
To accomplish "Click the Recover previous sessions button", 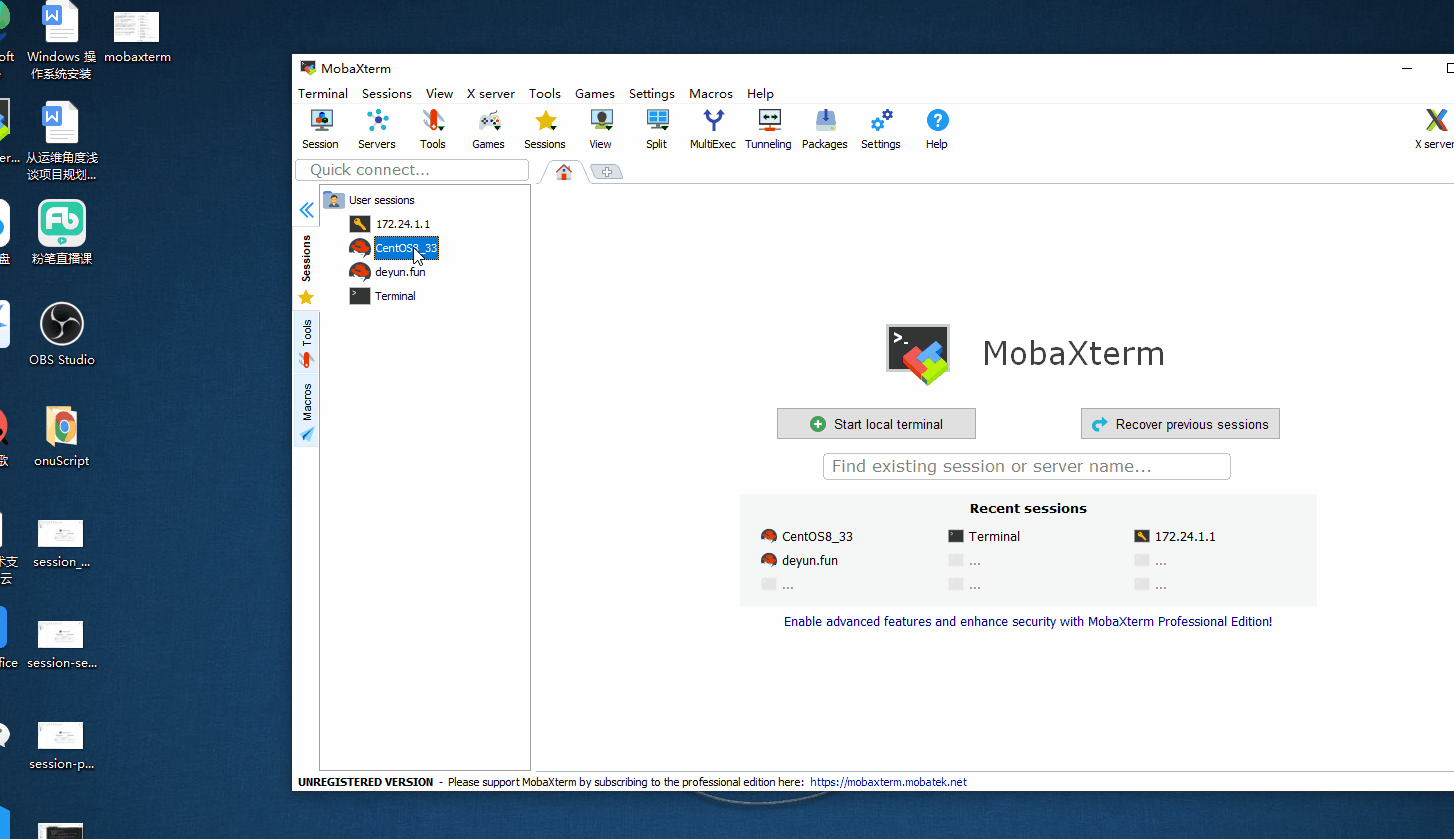I will pyautogui.click(x=1180, y=424).
